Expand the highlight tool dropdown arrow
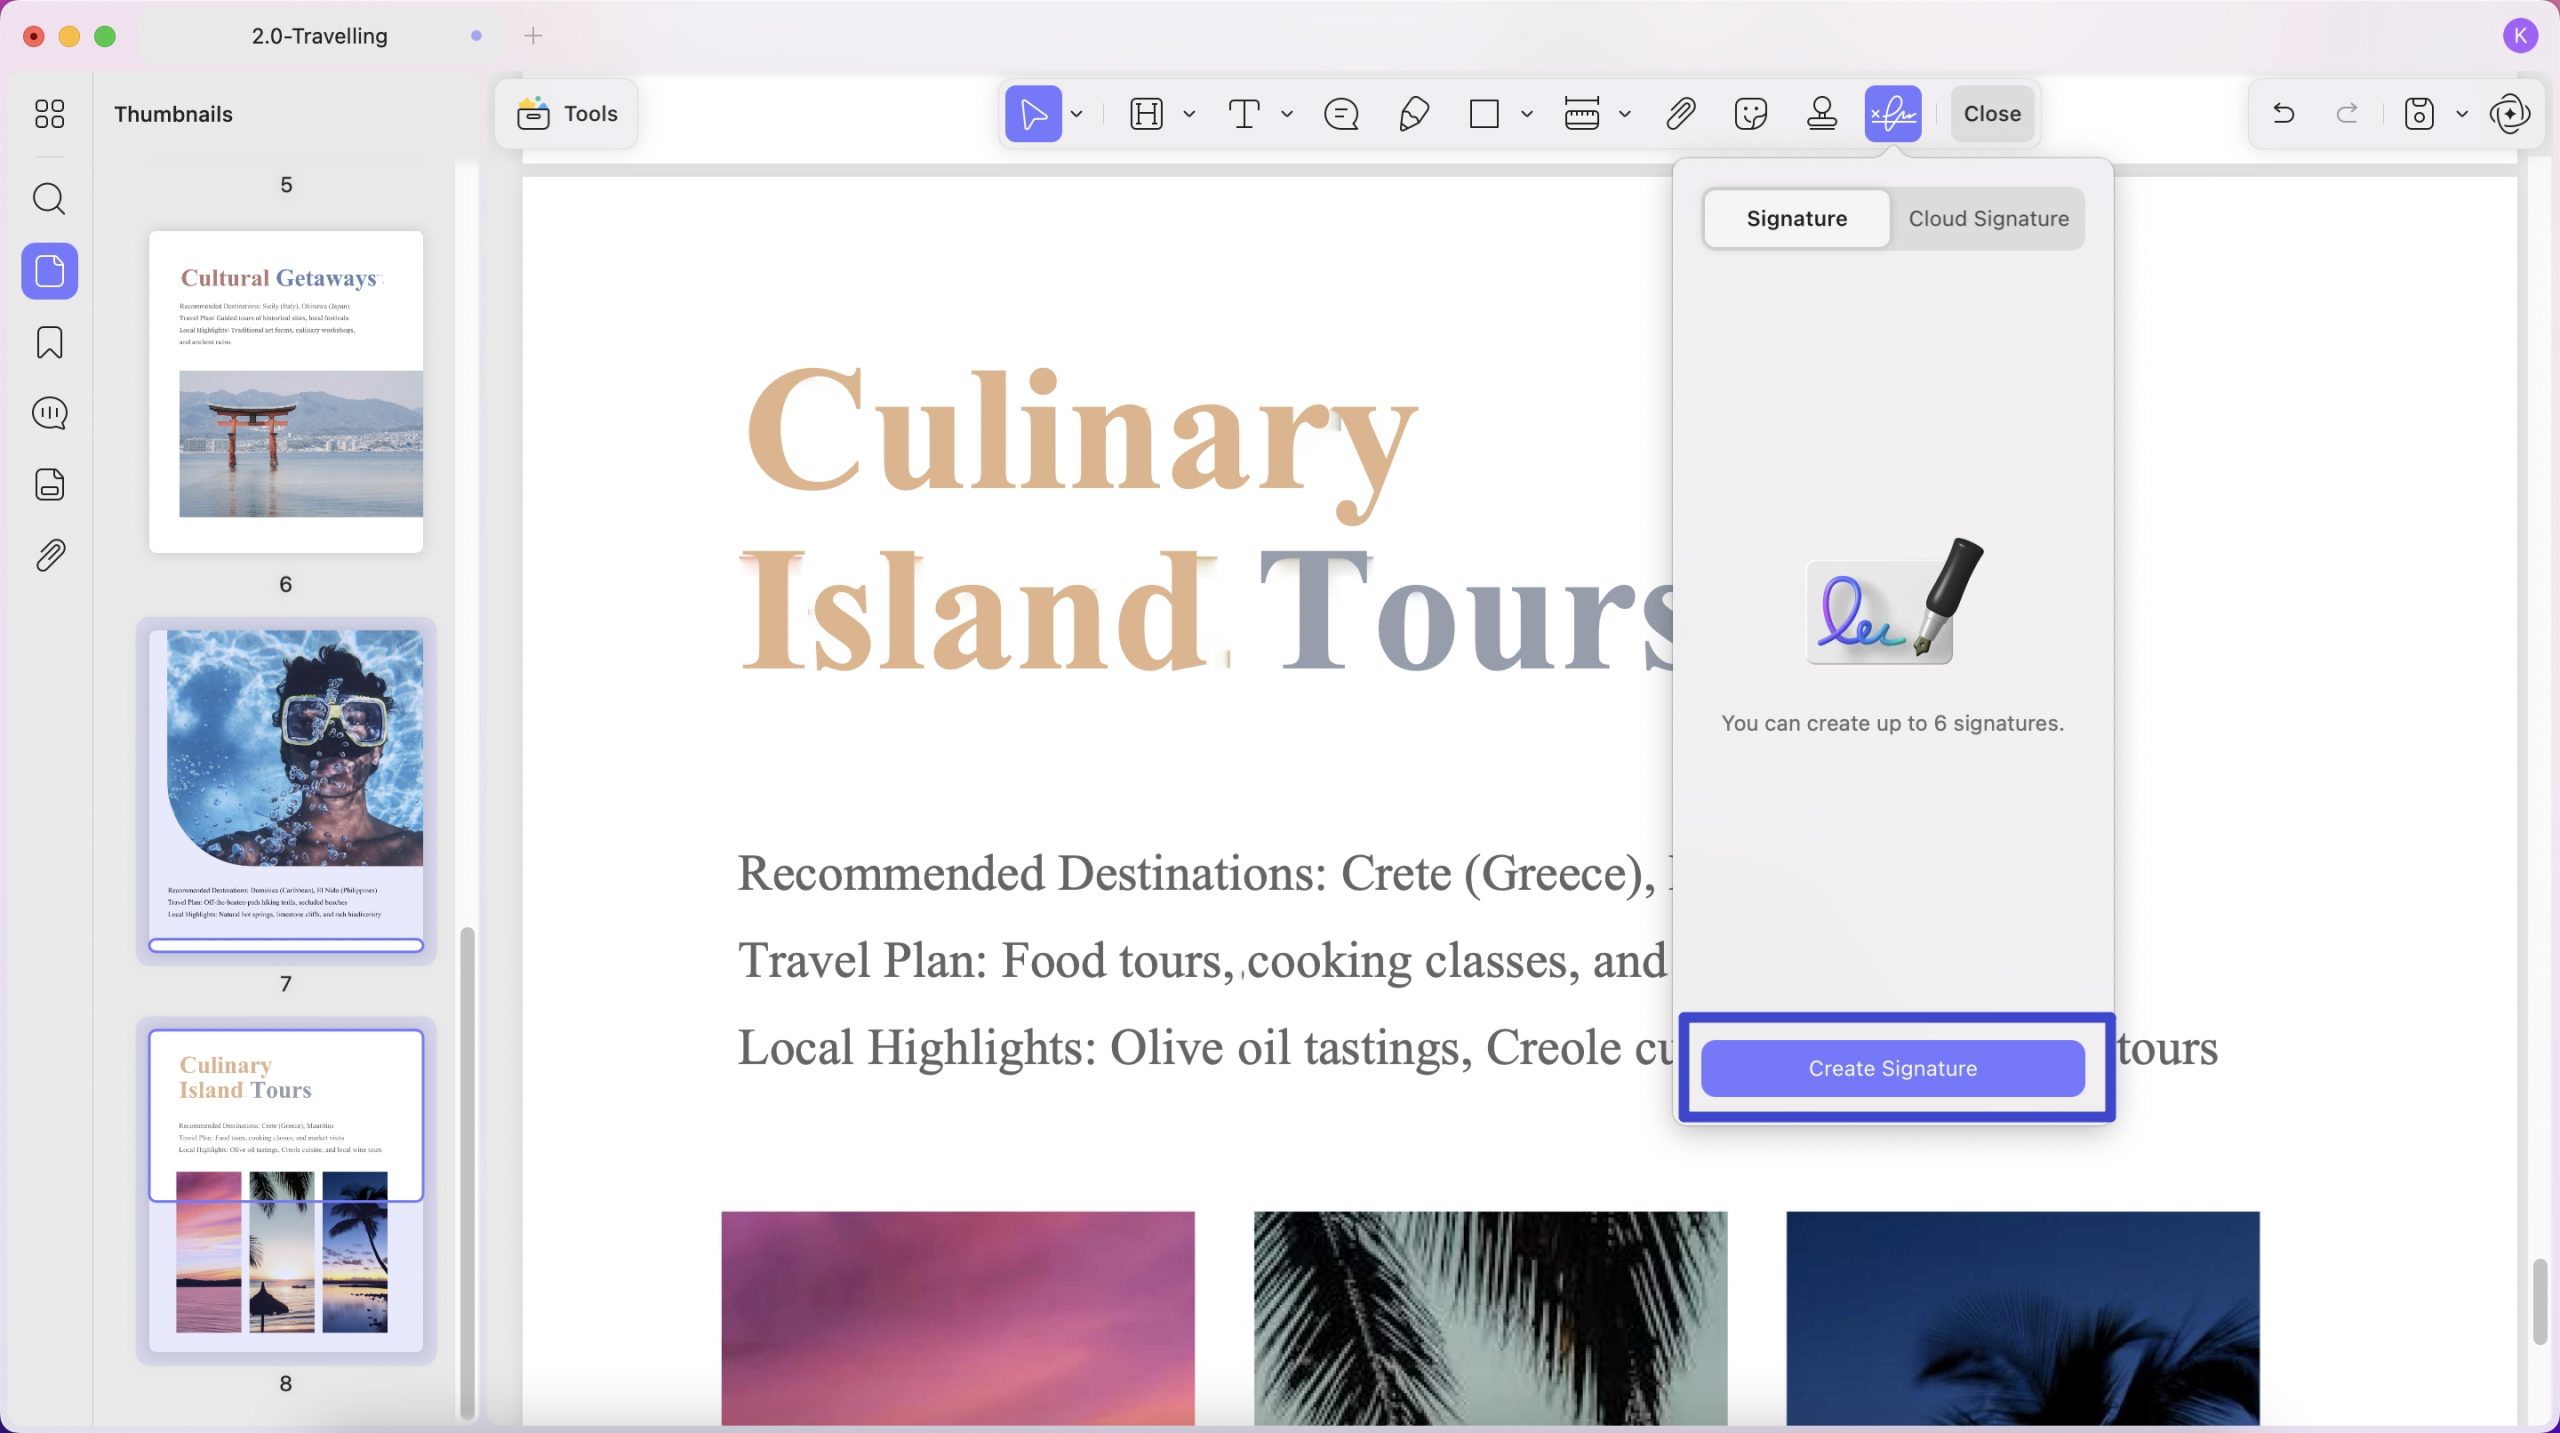The width and height of the screenshot is (2560, 1433). 1189,114
